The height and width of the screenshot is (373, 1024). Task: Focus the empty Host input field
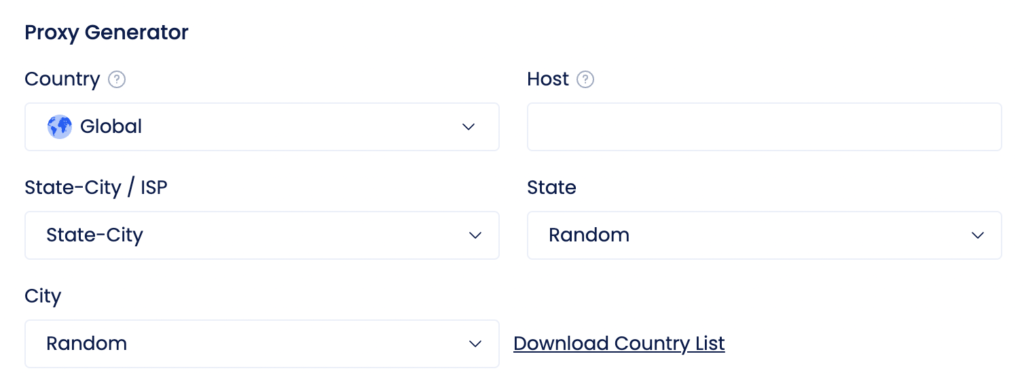coord(764,127)
